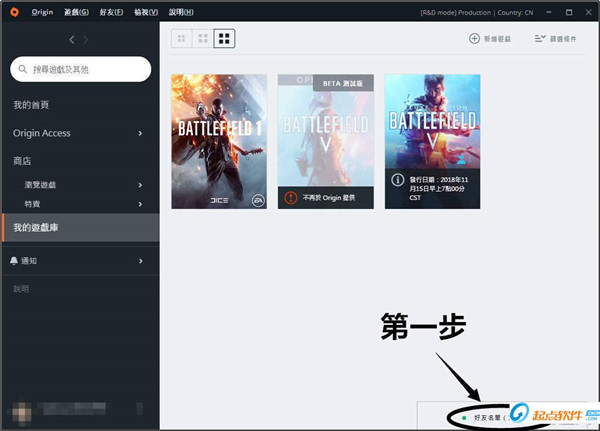Screen dimensions: 600x431
Task: Open the Battlefield V beta game tile
Action: pos(326,142)
